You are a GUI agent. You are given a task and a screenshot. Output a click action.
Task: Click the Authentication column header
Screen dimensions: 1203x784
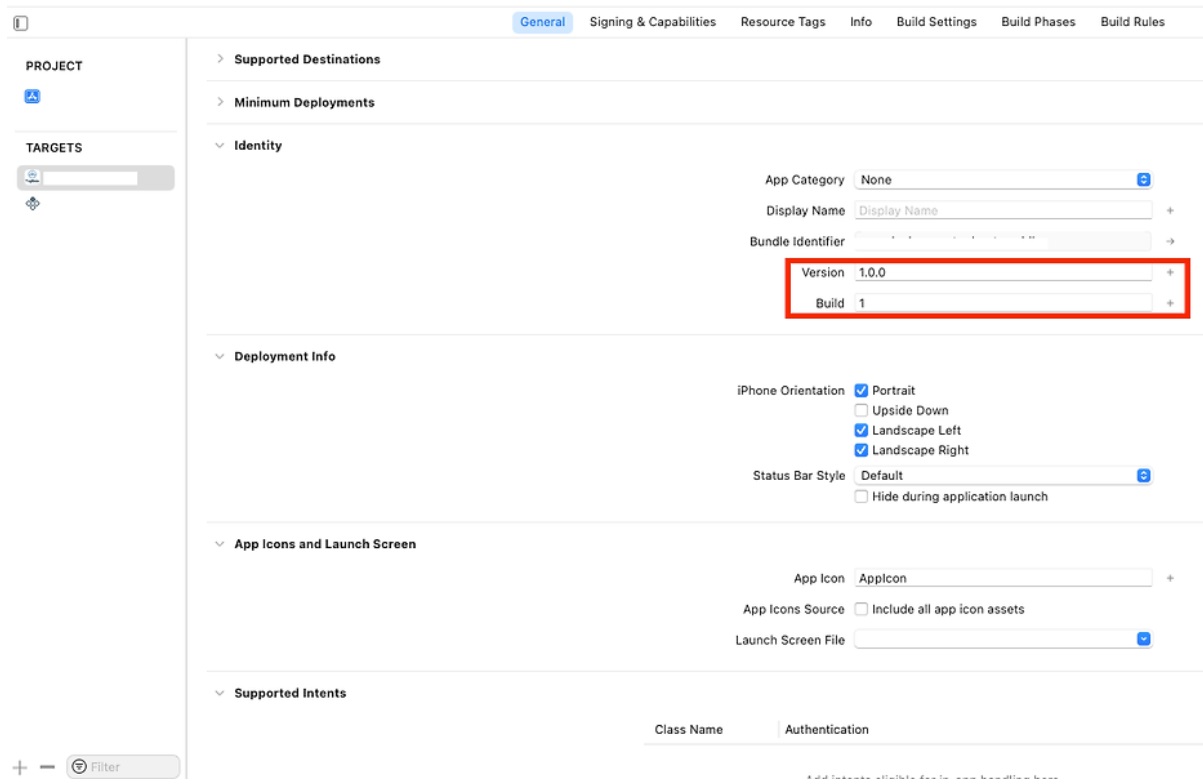tap(827, 730)
